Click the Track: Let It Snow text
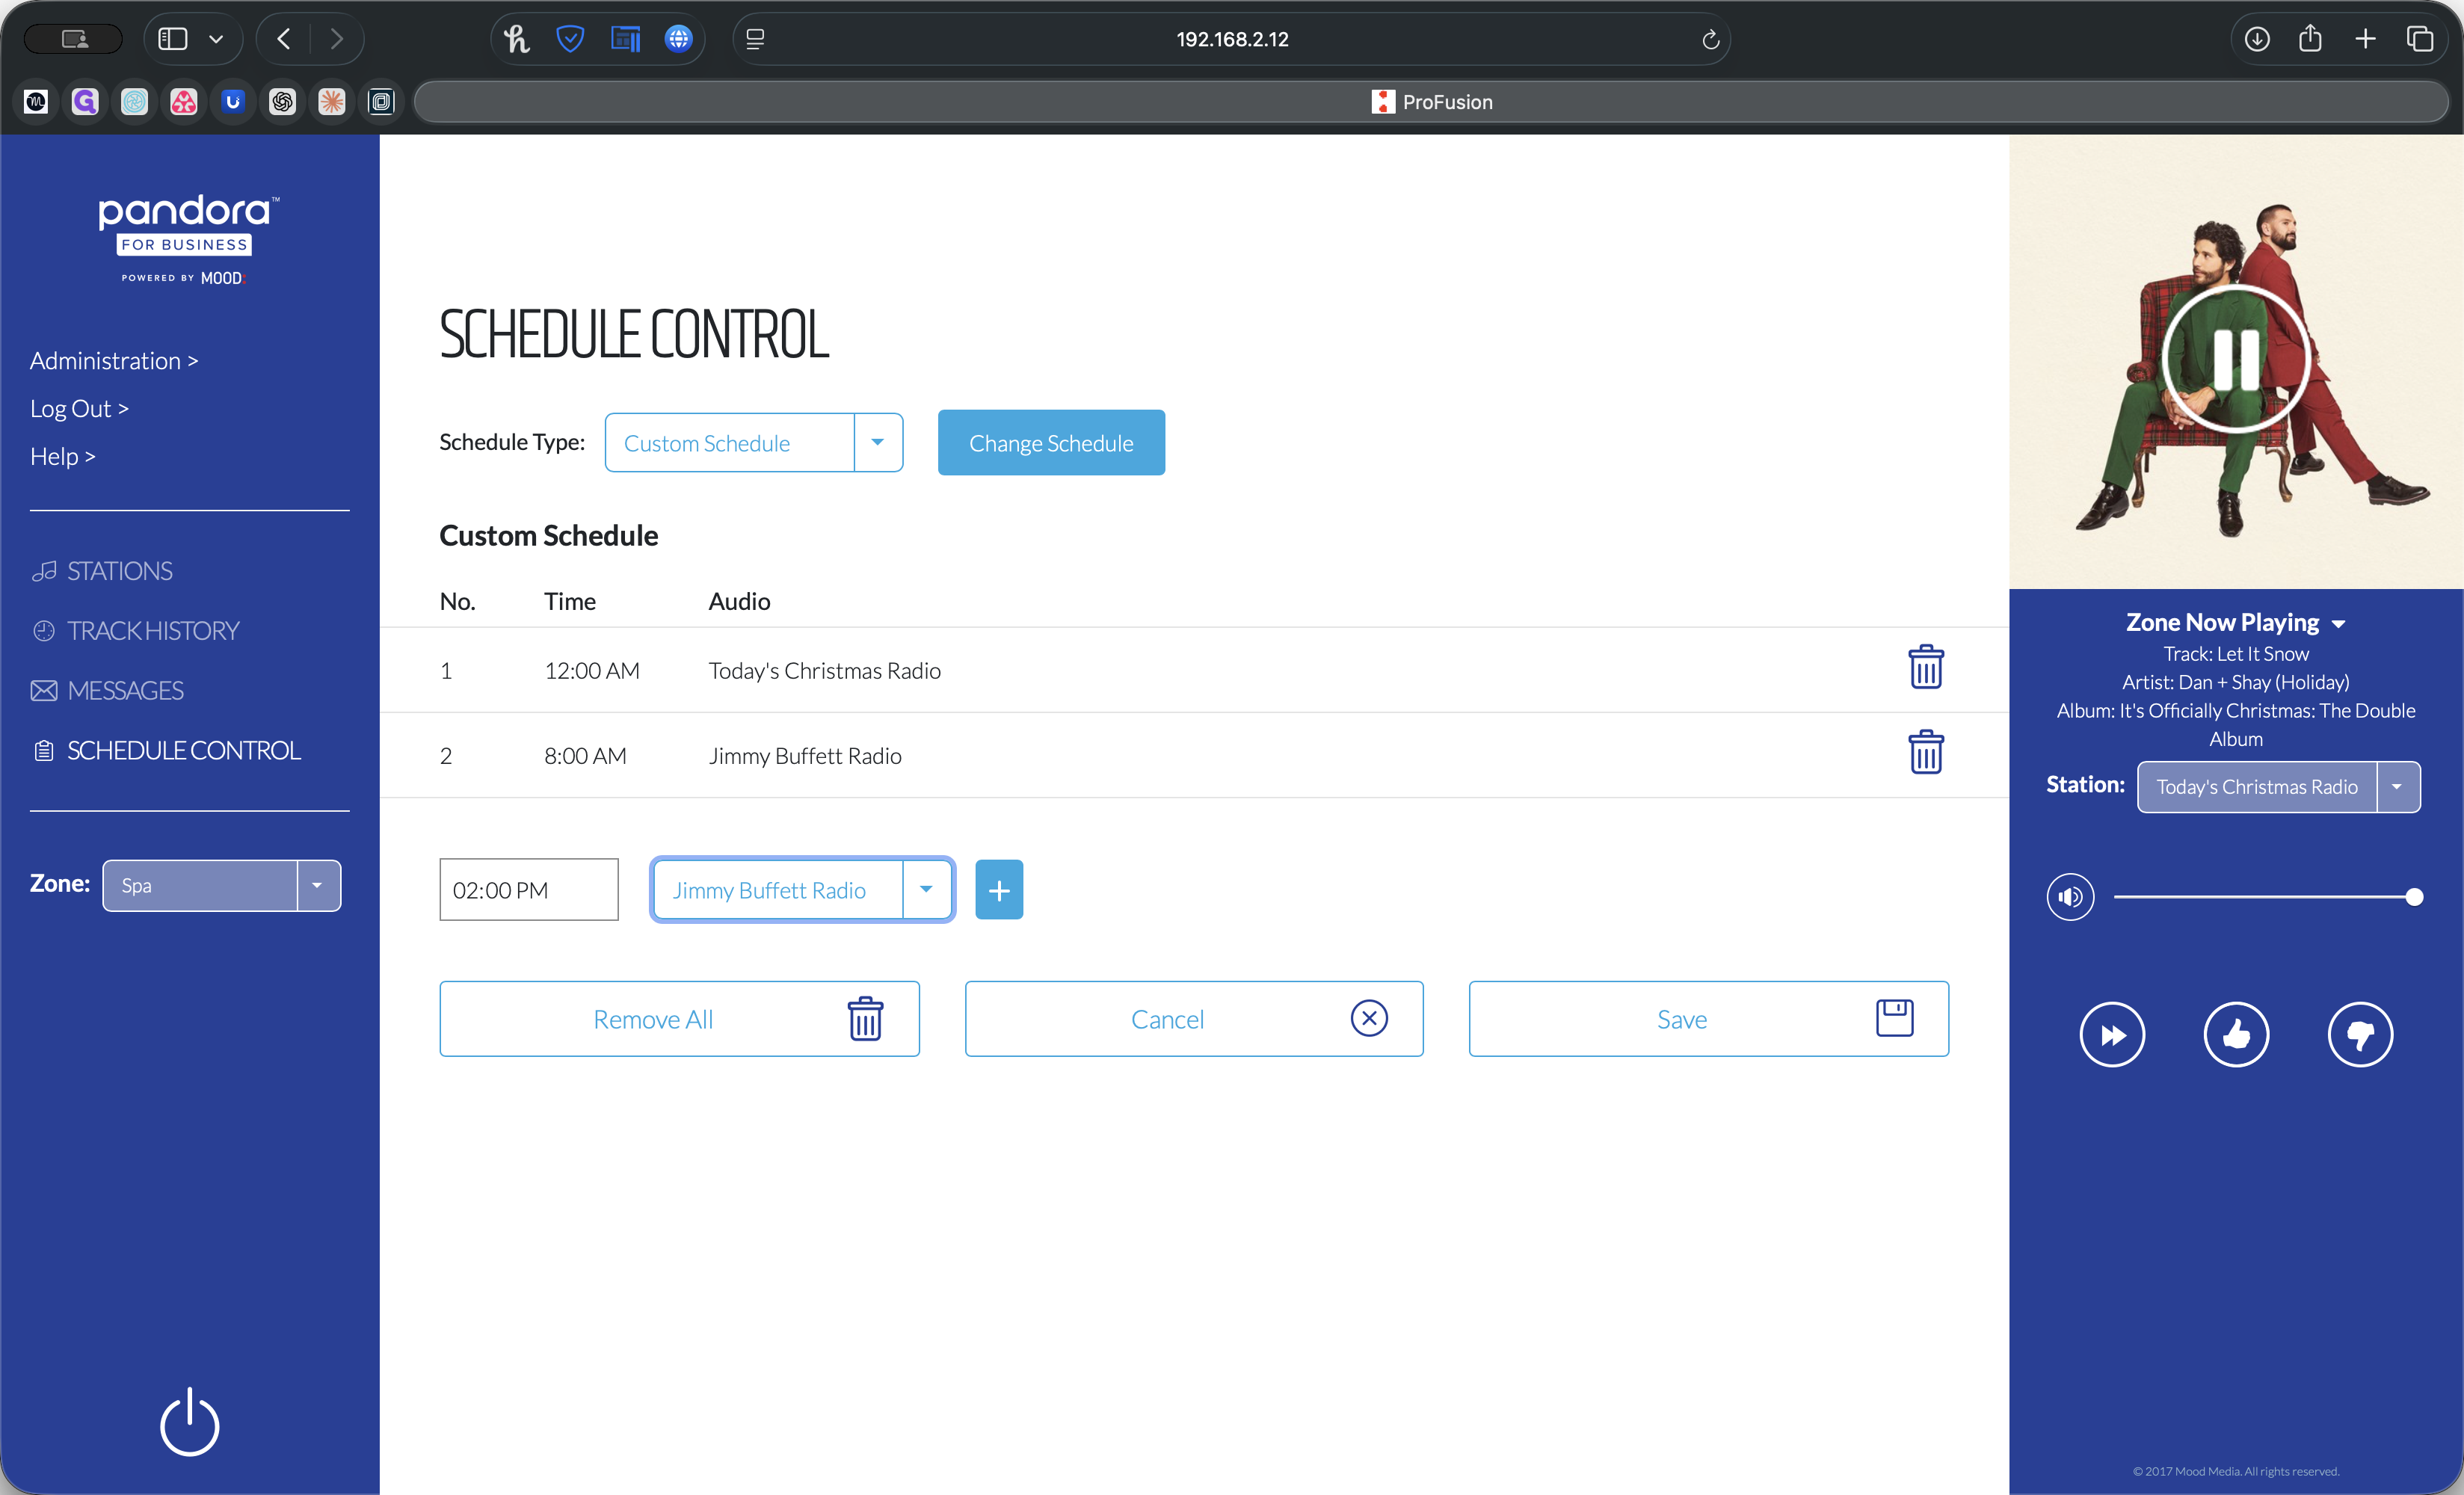The image size is (2464, 1495). click(x=2236, y=654)
